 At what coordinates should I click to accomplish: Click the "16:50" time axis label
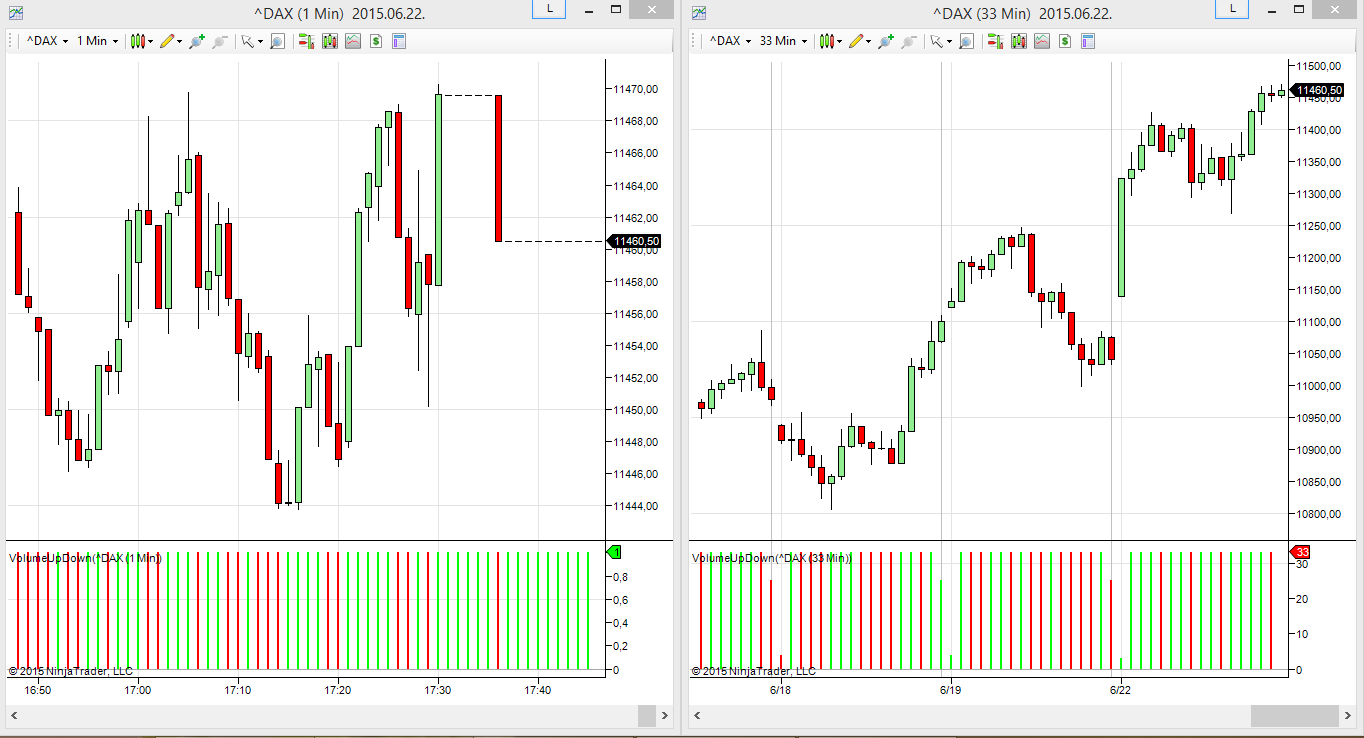click(38, 690)
